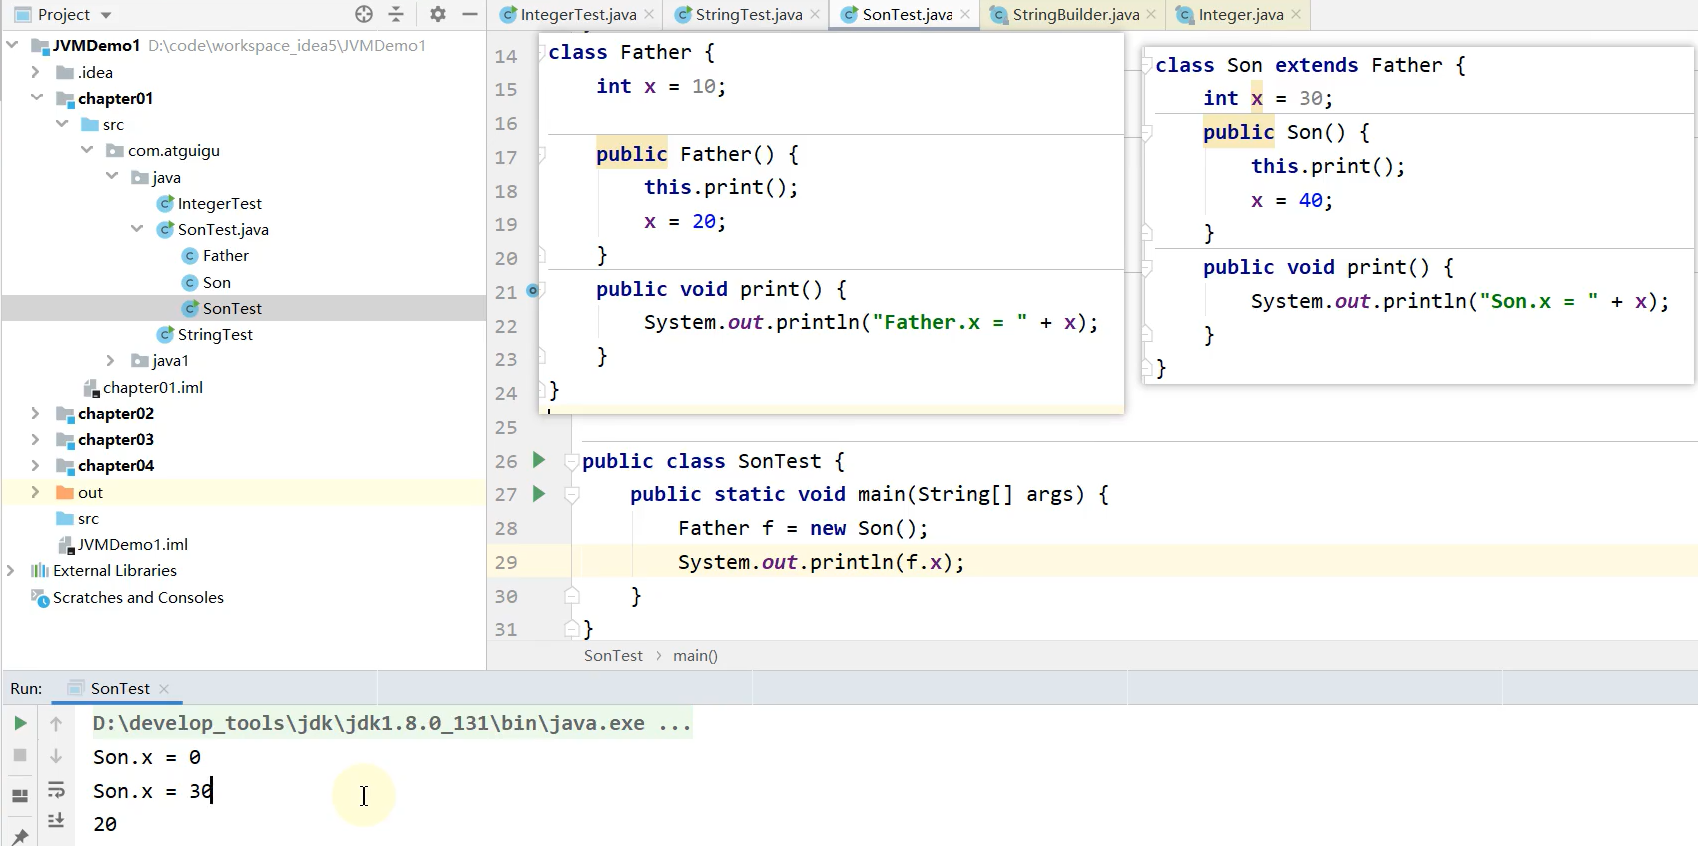Pin the Run tab with pin icon
Viewport: 1698px width, 846px height.
click(x=20, y=836)
